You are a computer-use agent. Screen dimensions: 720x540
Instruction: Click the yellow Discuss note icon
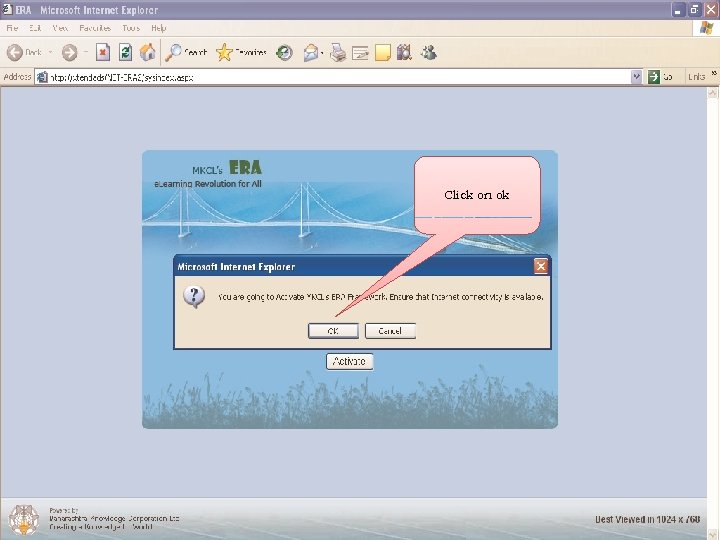click(382, 53)
